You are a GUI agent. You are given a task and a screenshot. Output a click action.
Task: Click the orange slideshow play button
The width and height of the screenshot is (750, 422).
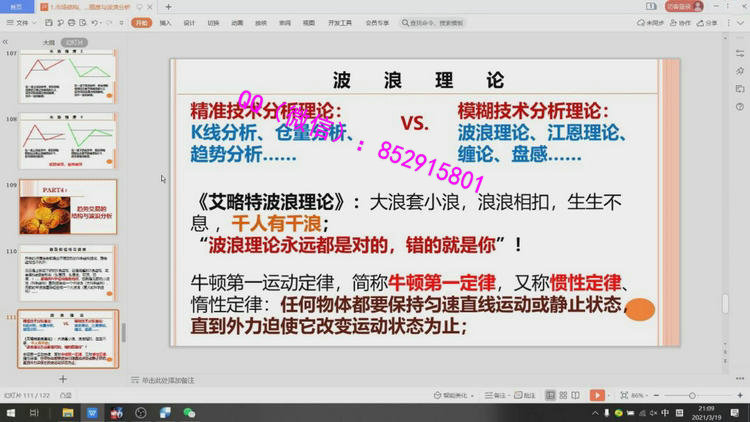coord(597,396)
